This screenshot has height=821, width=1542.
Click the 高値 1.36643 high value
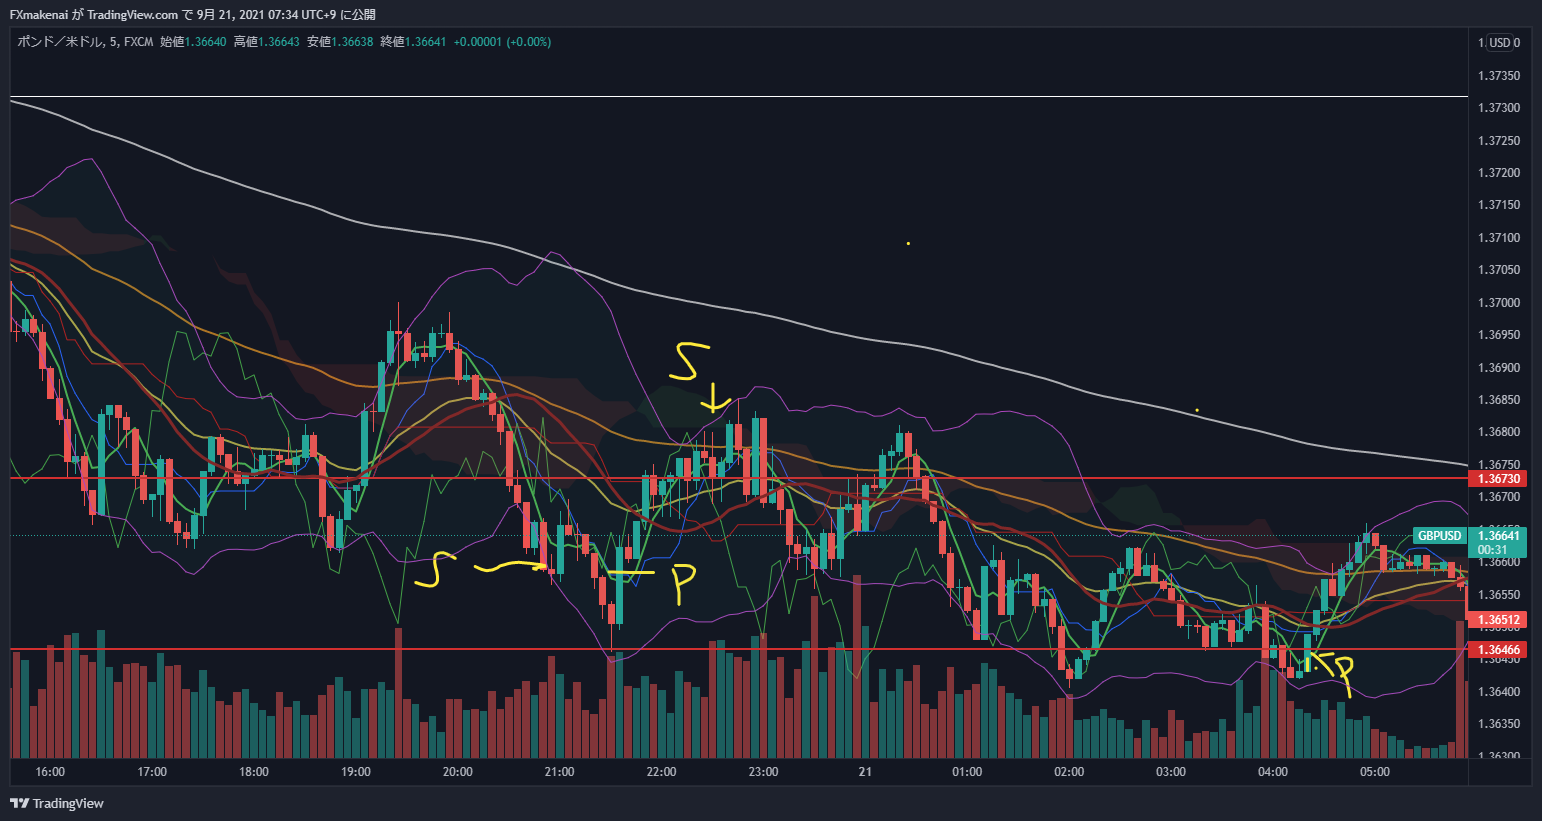click(x=266, y=42)
